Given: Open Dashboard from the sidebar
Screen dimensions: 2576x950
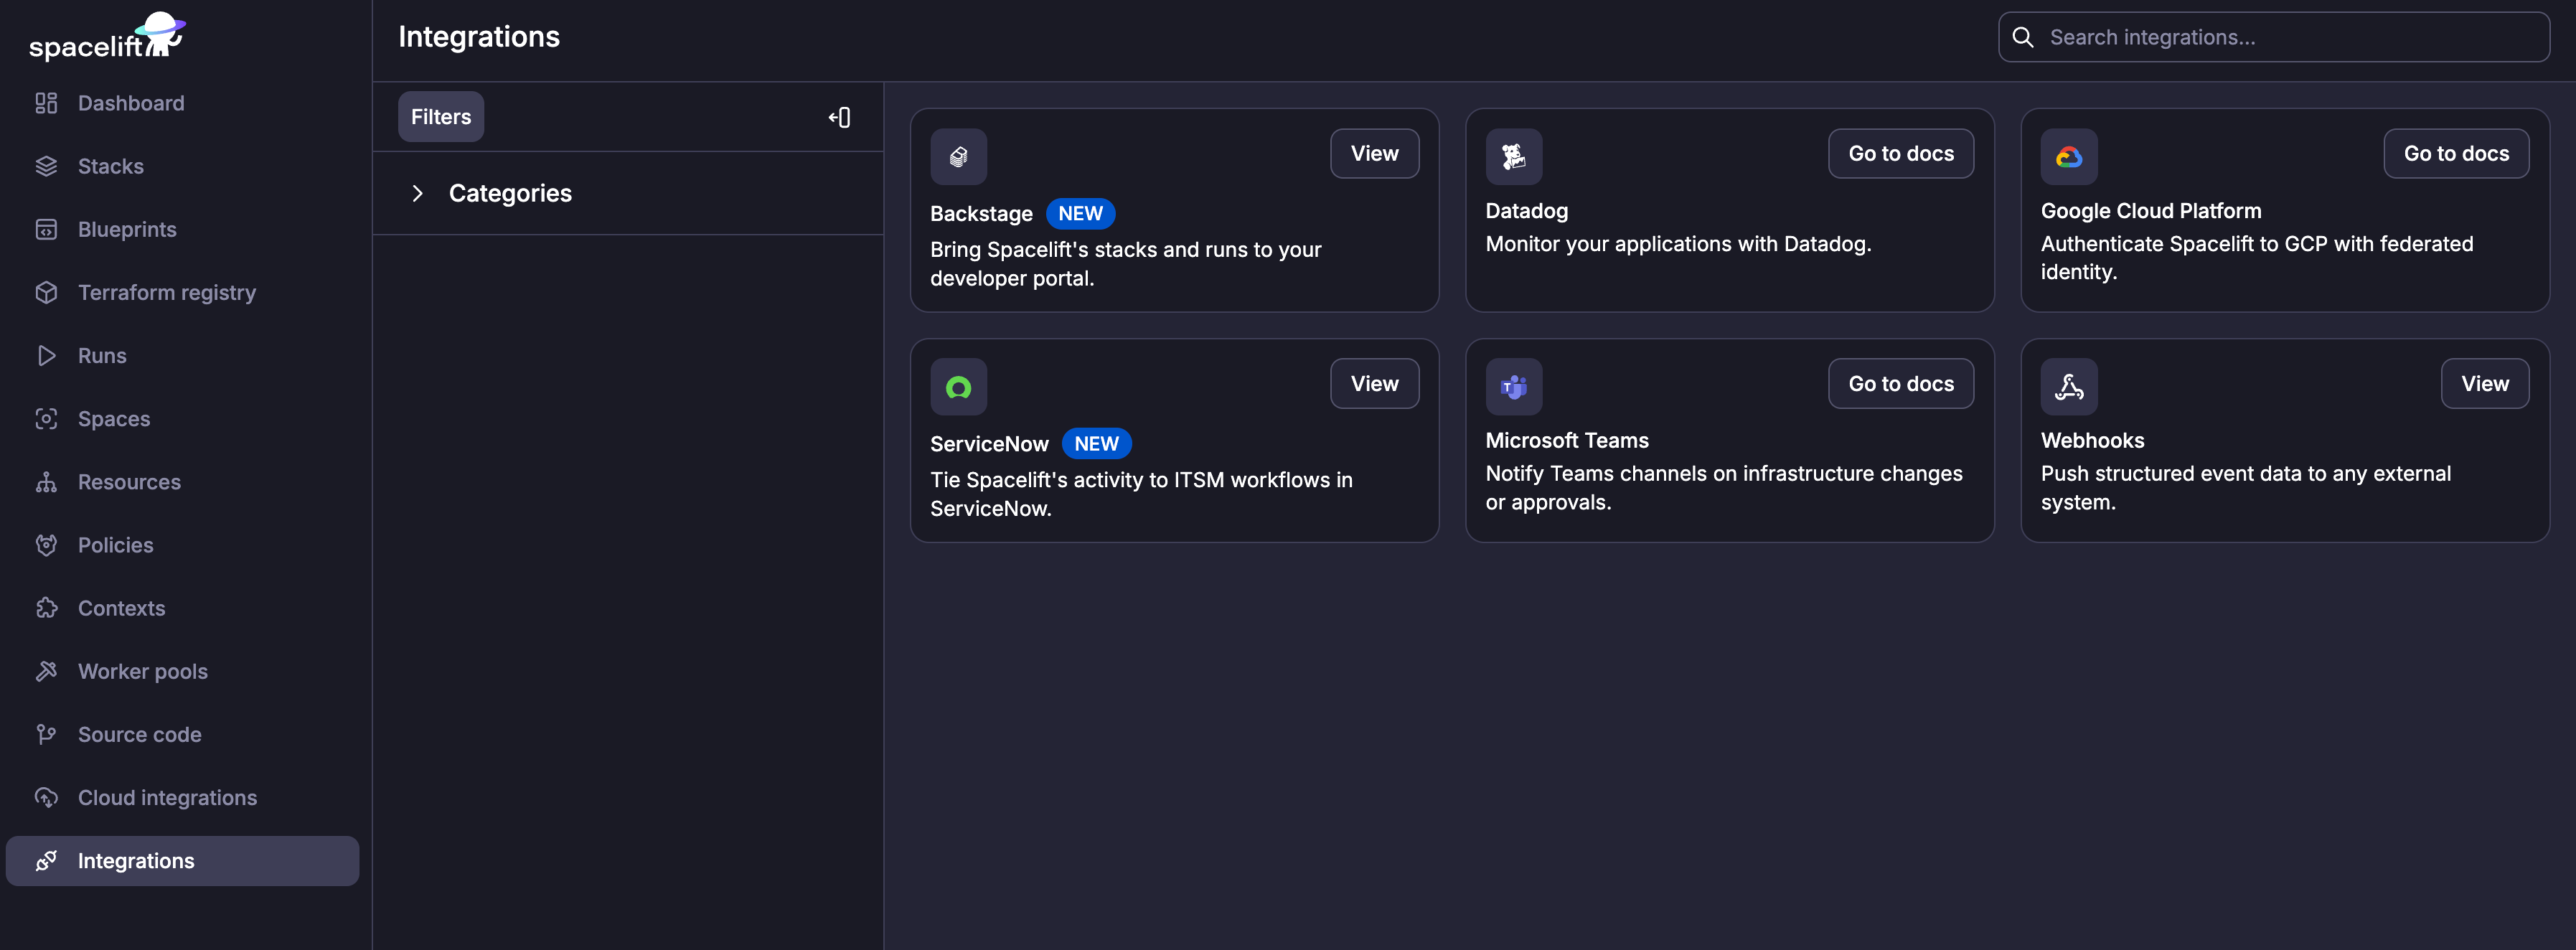Looking at the screenshot, I should point(130,103).
